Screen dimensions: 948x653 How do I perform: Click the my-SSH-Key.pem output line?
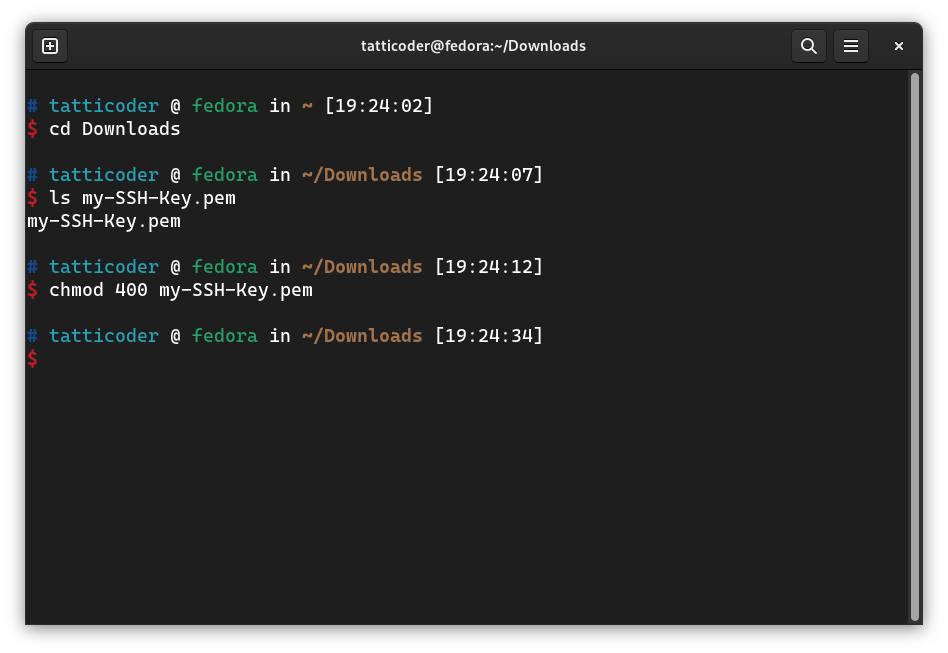coord(104,221)
